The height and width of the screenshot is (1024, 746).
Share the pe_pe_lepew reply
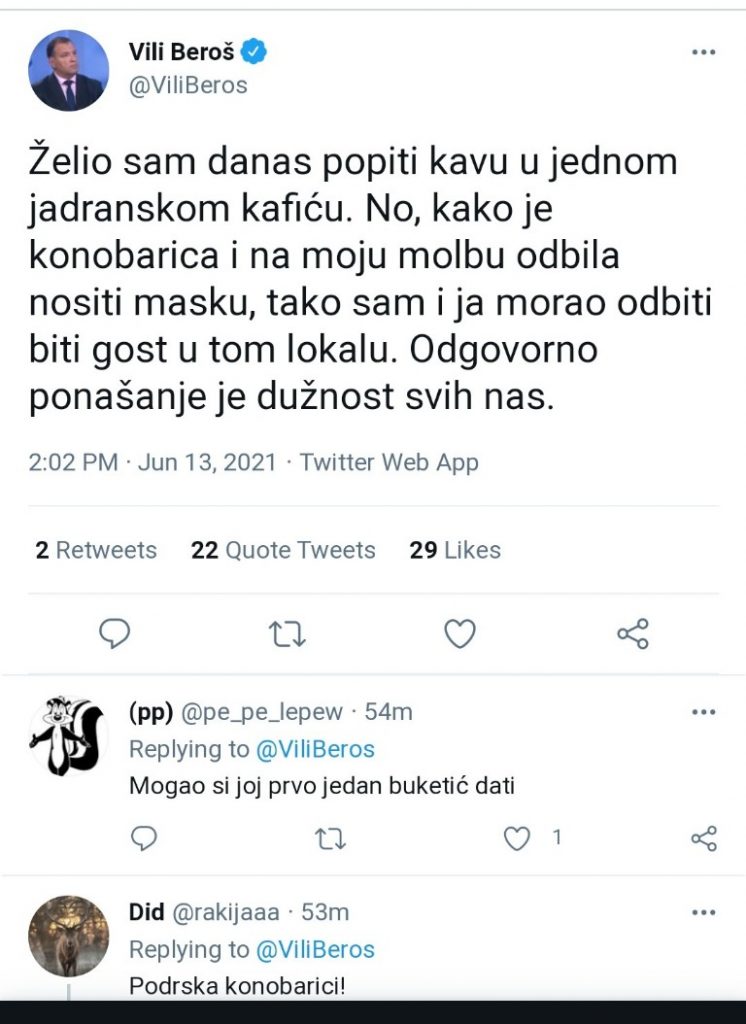tap(704, 838)
